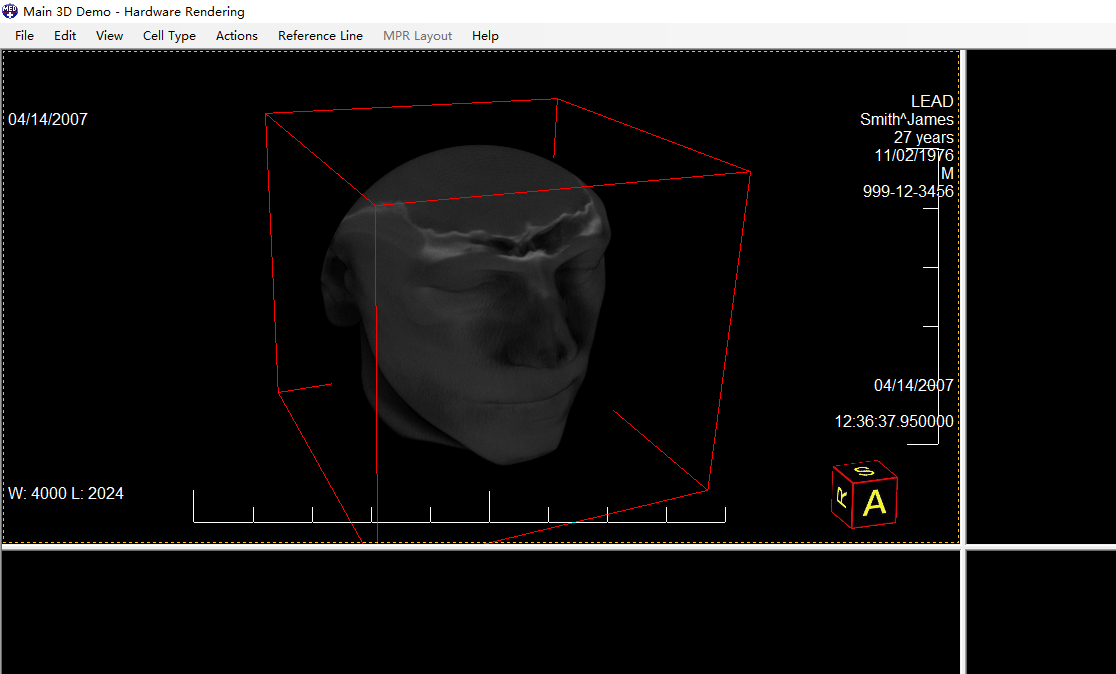Click the Help menu
This screenshot has width=1116, height=674.
click(485, 36)
